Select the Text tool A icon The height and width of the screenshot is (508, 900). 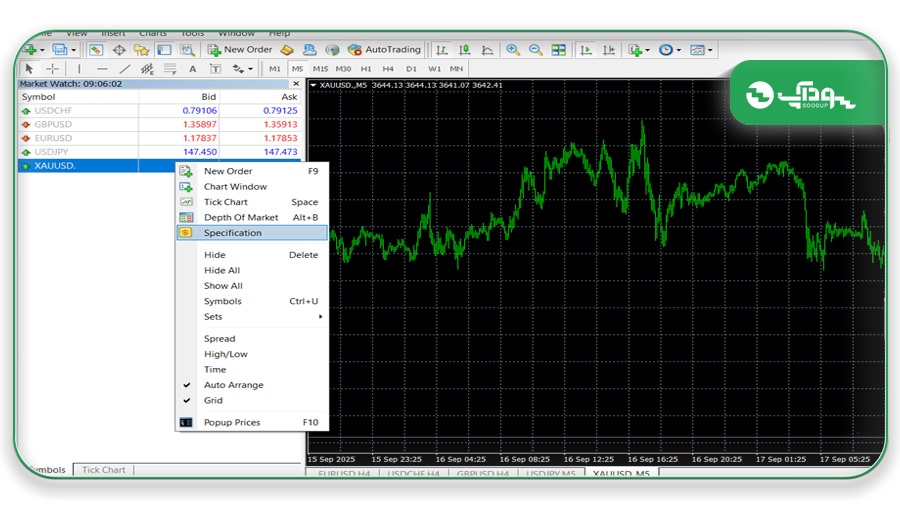pyautogui.click(x=193, y=69)
